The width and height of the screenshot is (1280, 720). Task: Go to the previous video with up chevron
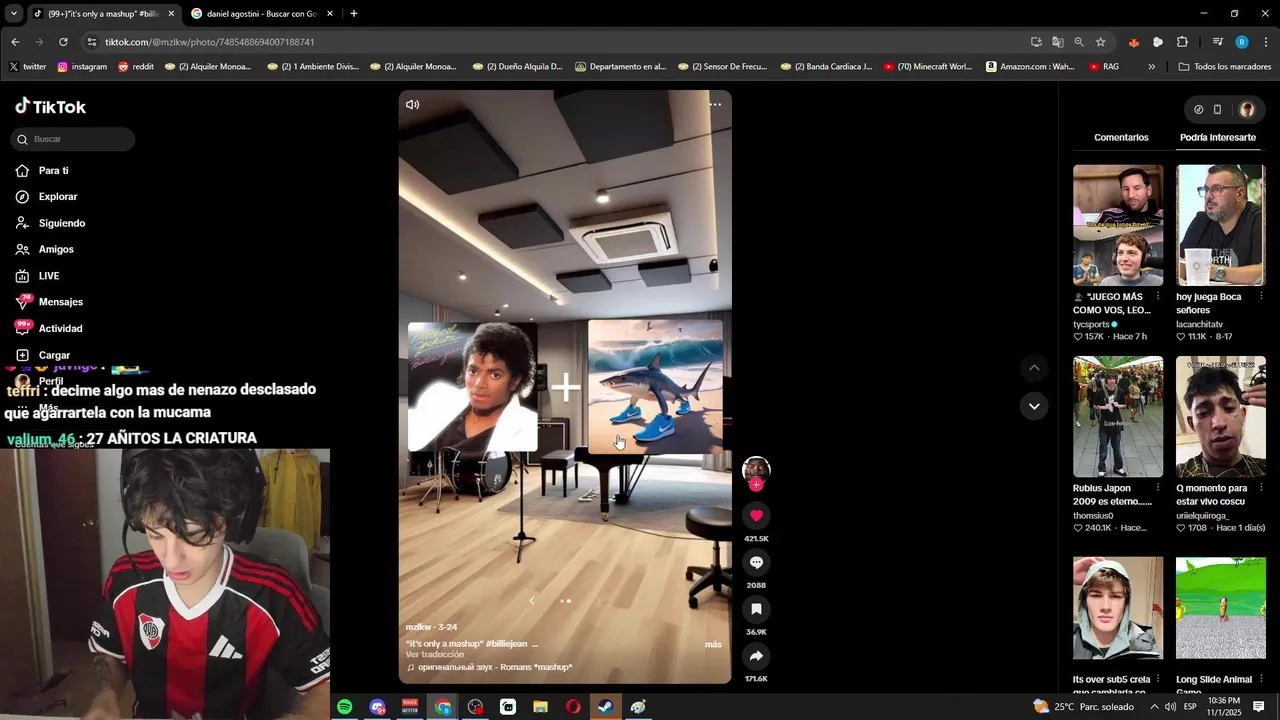1034,368
